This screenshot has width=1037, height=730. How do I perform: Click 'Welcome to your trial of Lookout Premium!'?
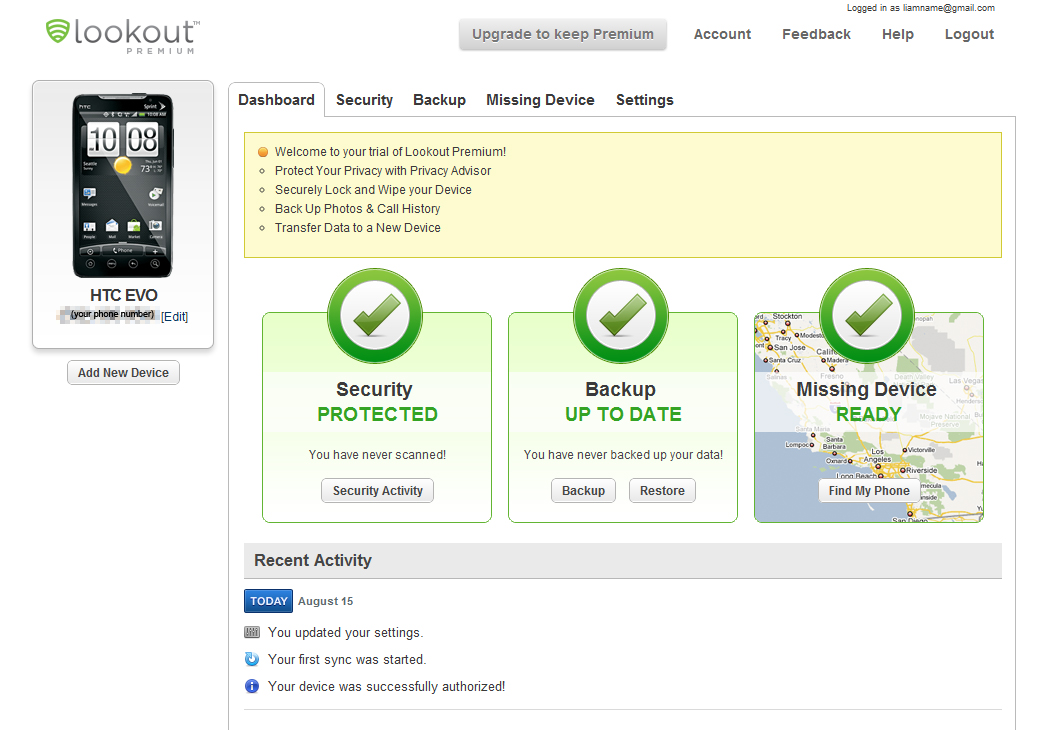pos(390,152)
